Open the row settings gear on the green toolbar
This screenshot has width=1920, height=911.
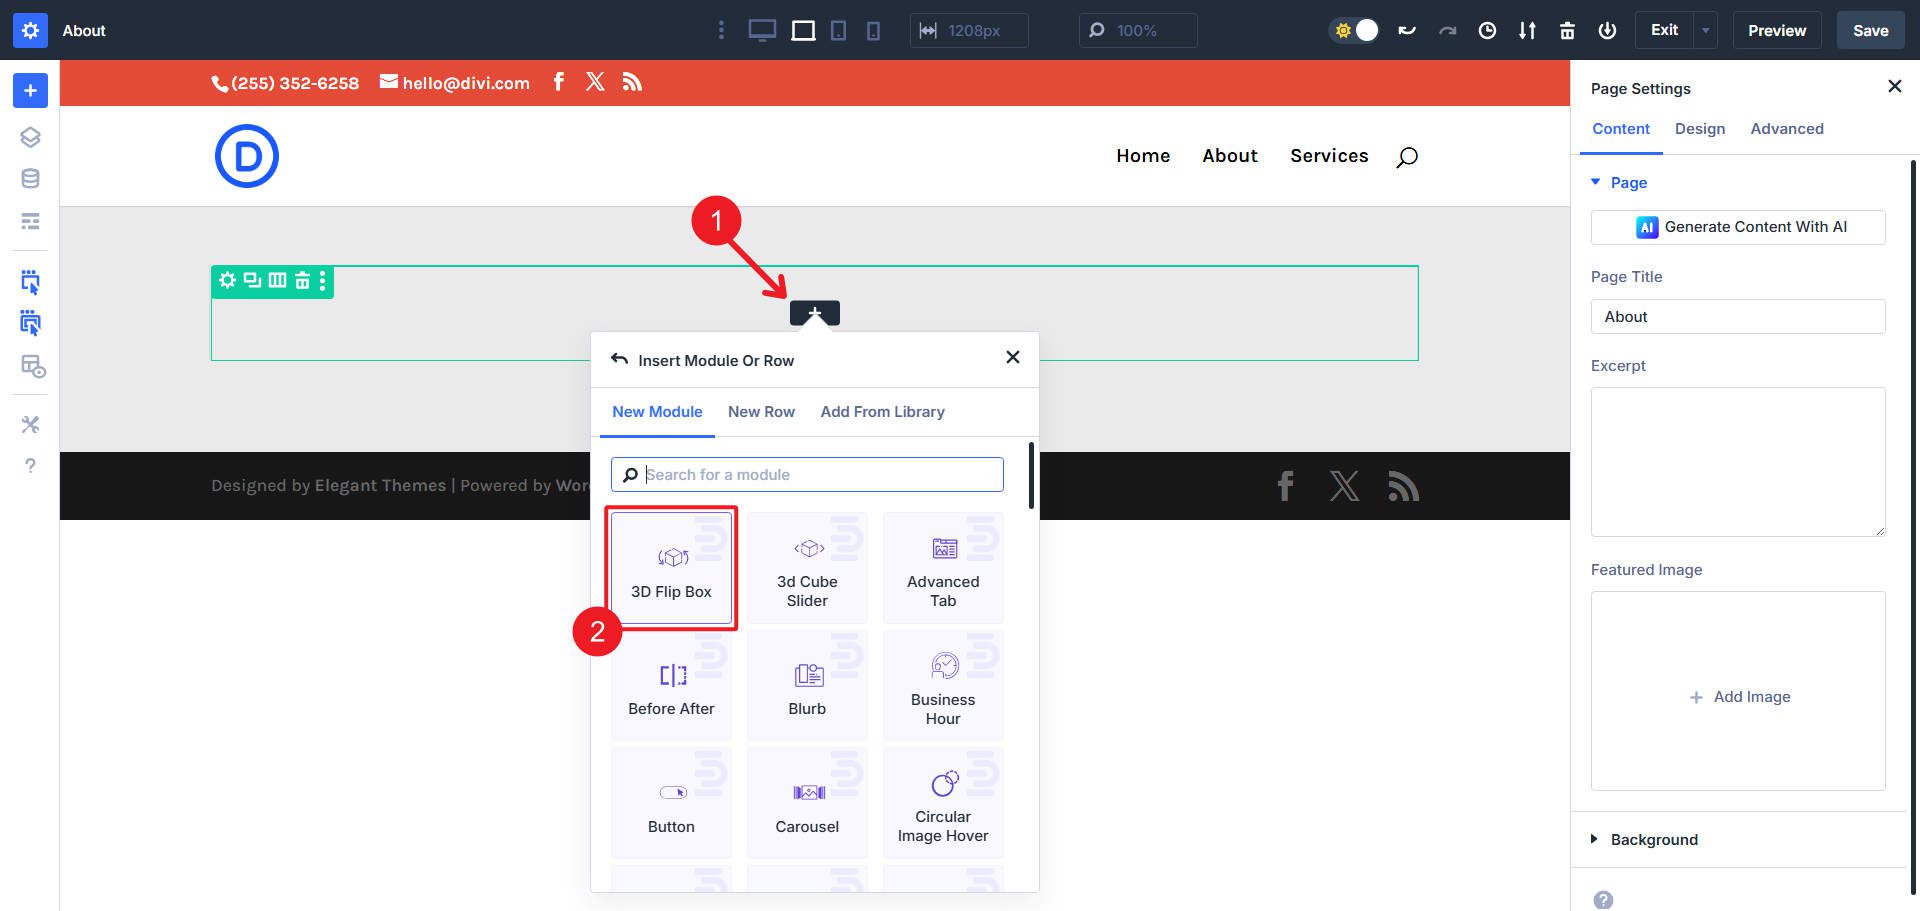point(226,281)
